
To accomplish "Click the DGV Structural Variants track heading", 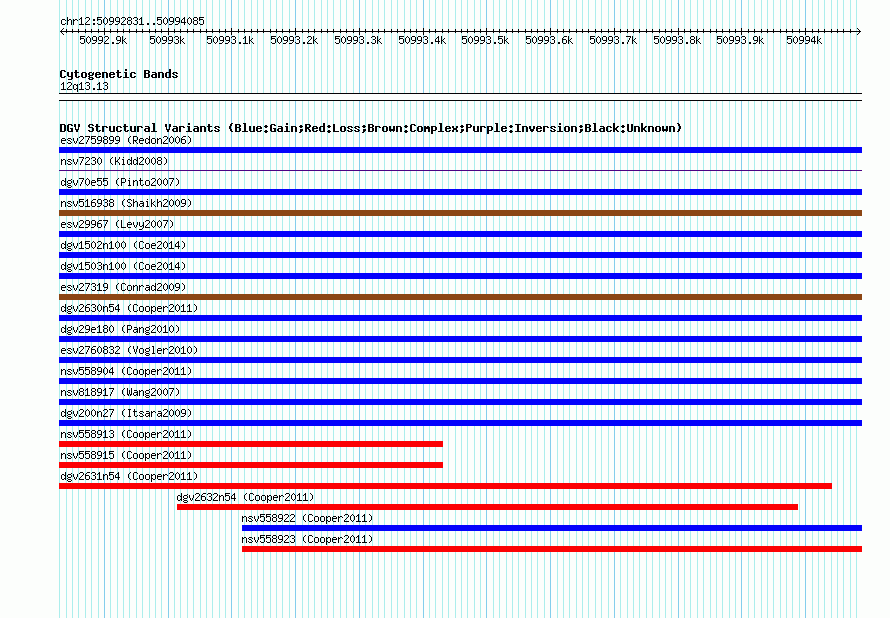I will [x=370, y=128].
